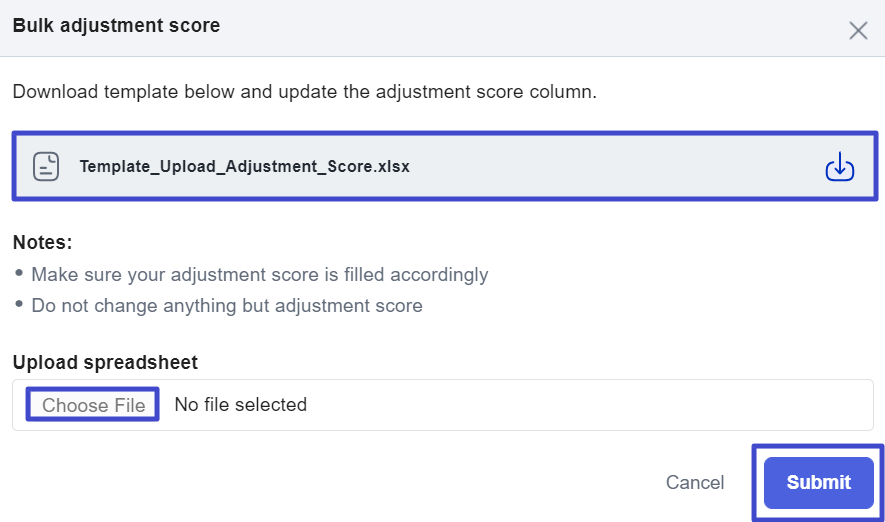Click the bullet before the first note
The height and width of the screenshot is (522, 885).
click(x=19, y=273)
